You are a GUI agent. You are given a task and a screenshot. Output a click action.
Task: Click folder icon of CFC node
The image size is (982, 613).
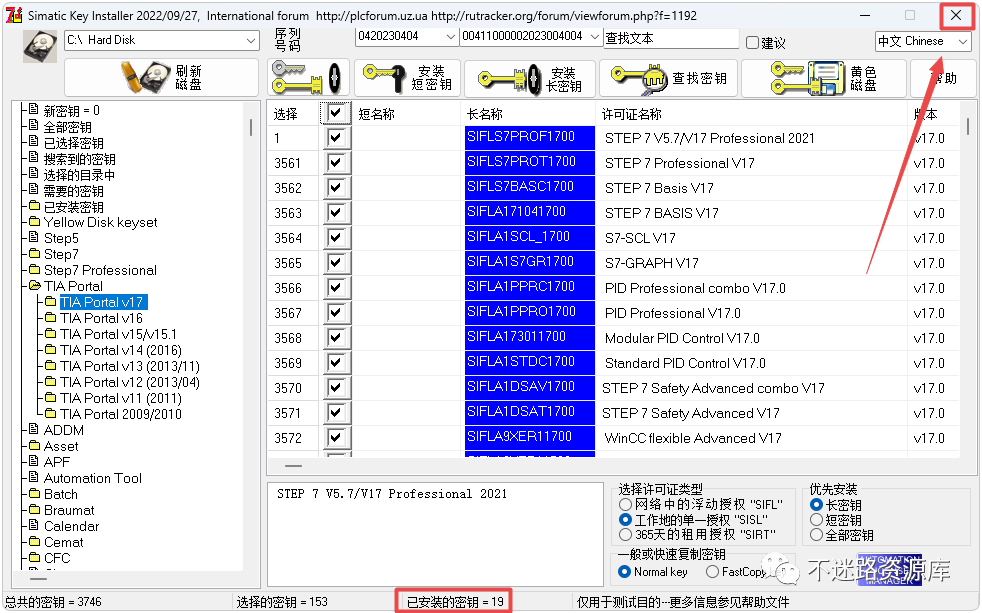(34, 557)
